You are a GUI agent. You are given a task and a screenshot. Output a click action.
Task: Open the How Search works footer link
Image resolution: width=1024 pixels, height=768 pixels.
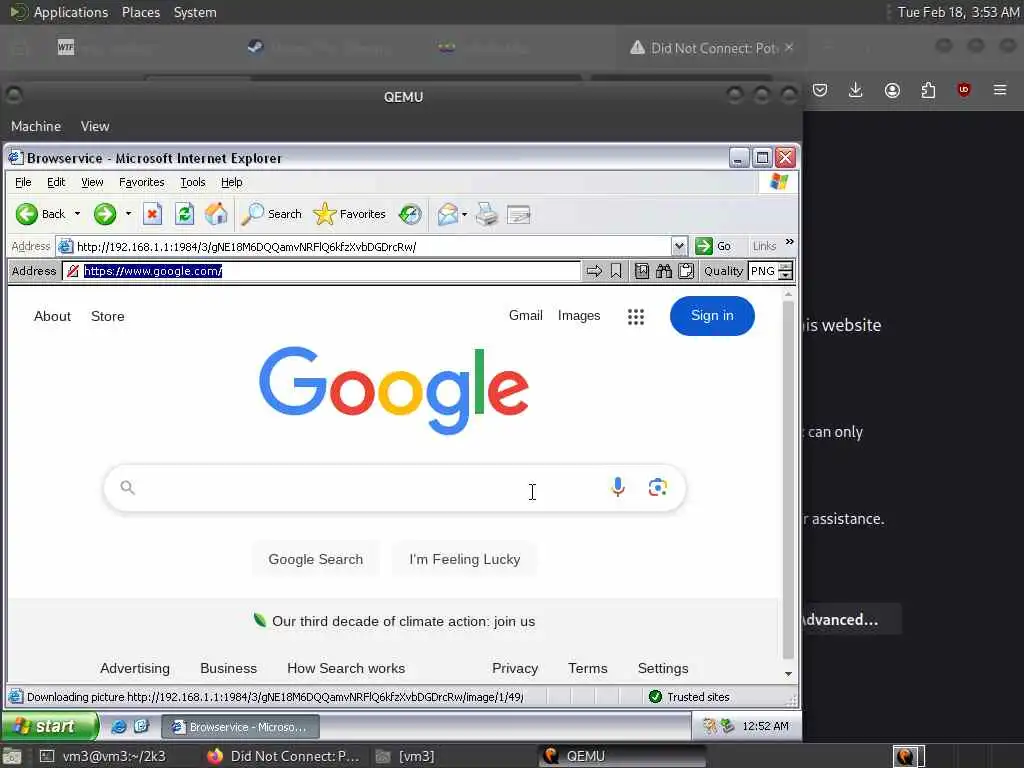tap(346, 668)
